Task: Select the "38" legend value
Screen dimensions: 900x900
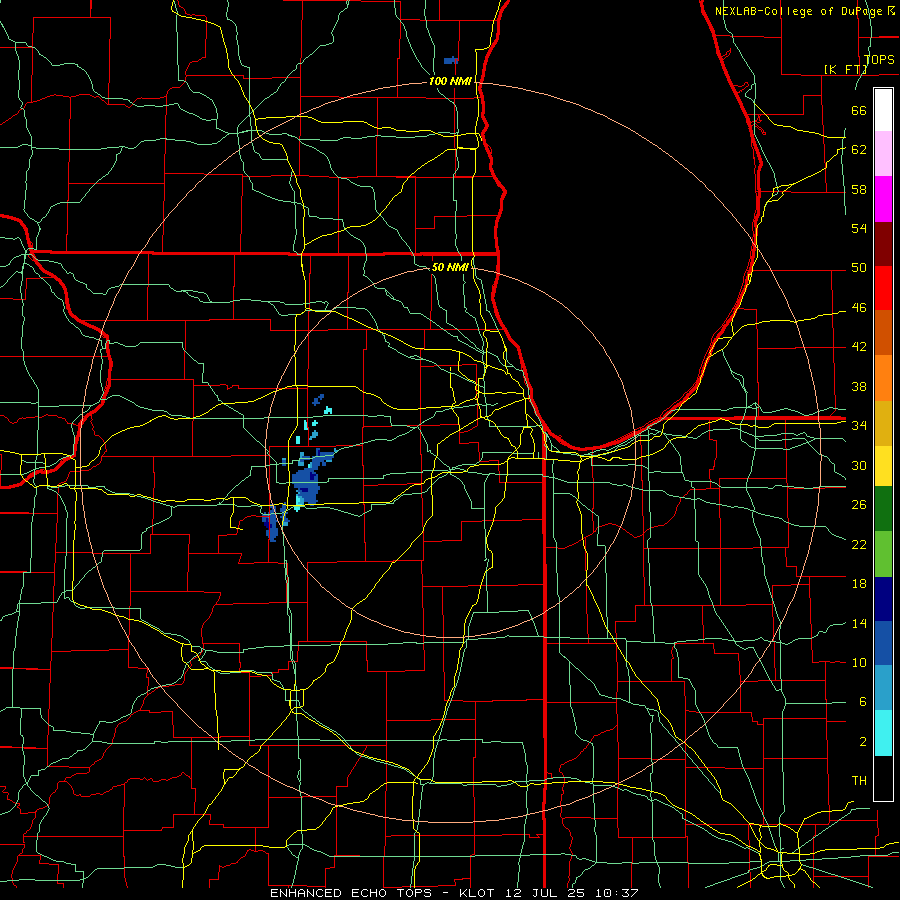Action: tap(859, 386)
